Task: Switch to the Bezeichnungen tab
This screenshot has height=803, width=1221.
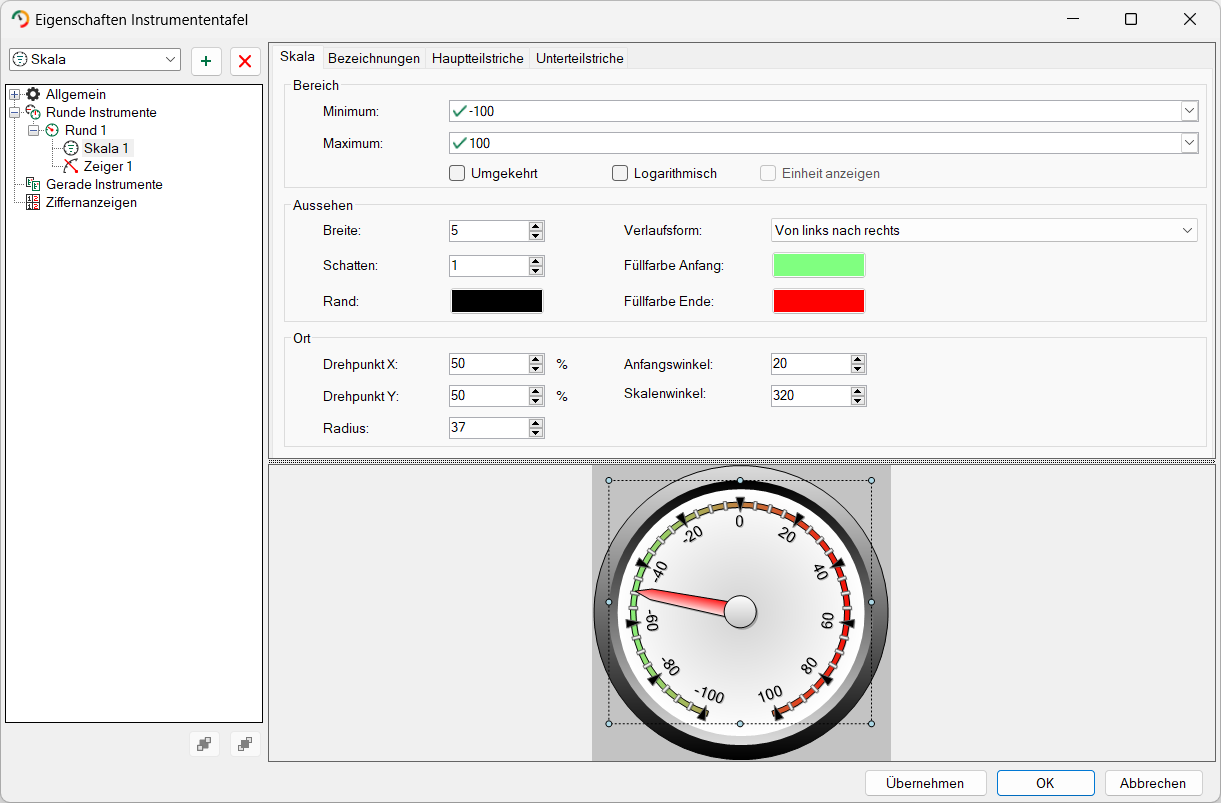Action: (374, 59)
